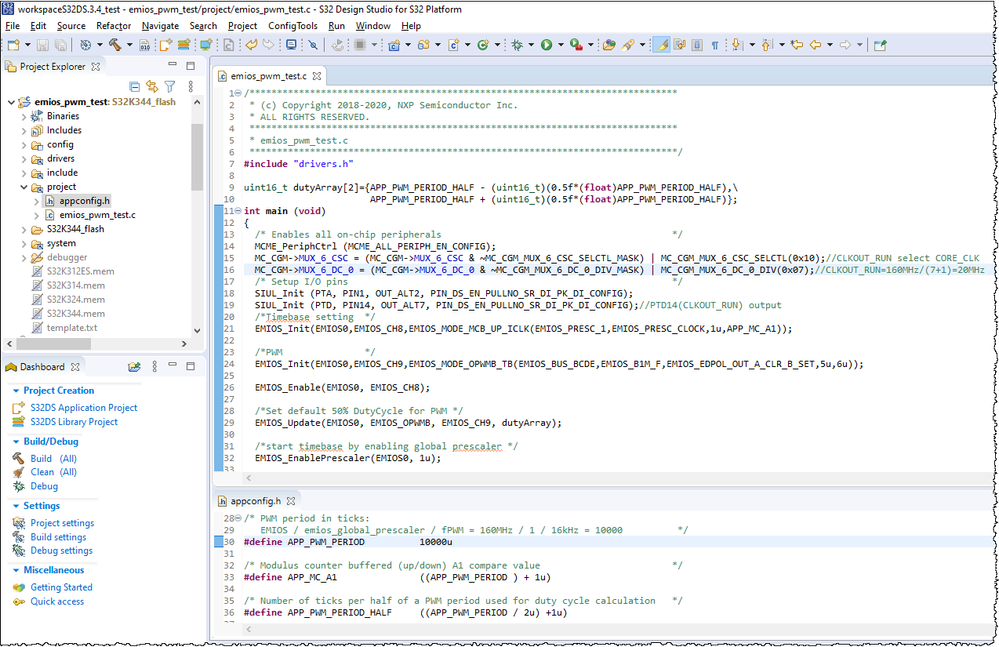This screenshot has width=999, height=647.
Task: Open dropdown arrow next to Debug bug icon
Action: point(531,45)
